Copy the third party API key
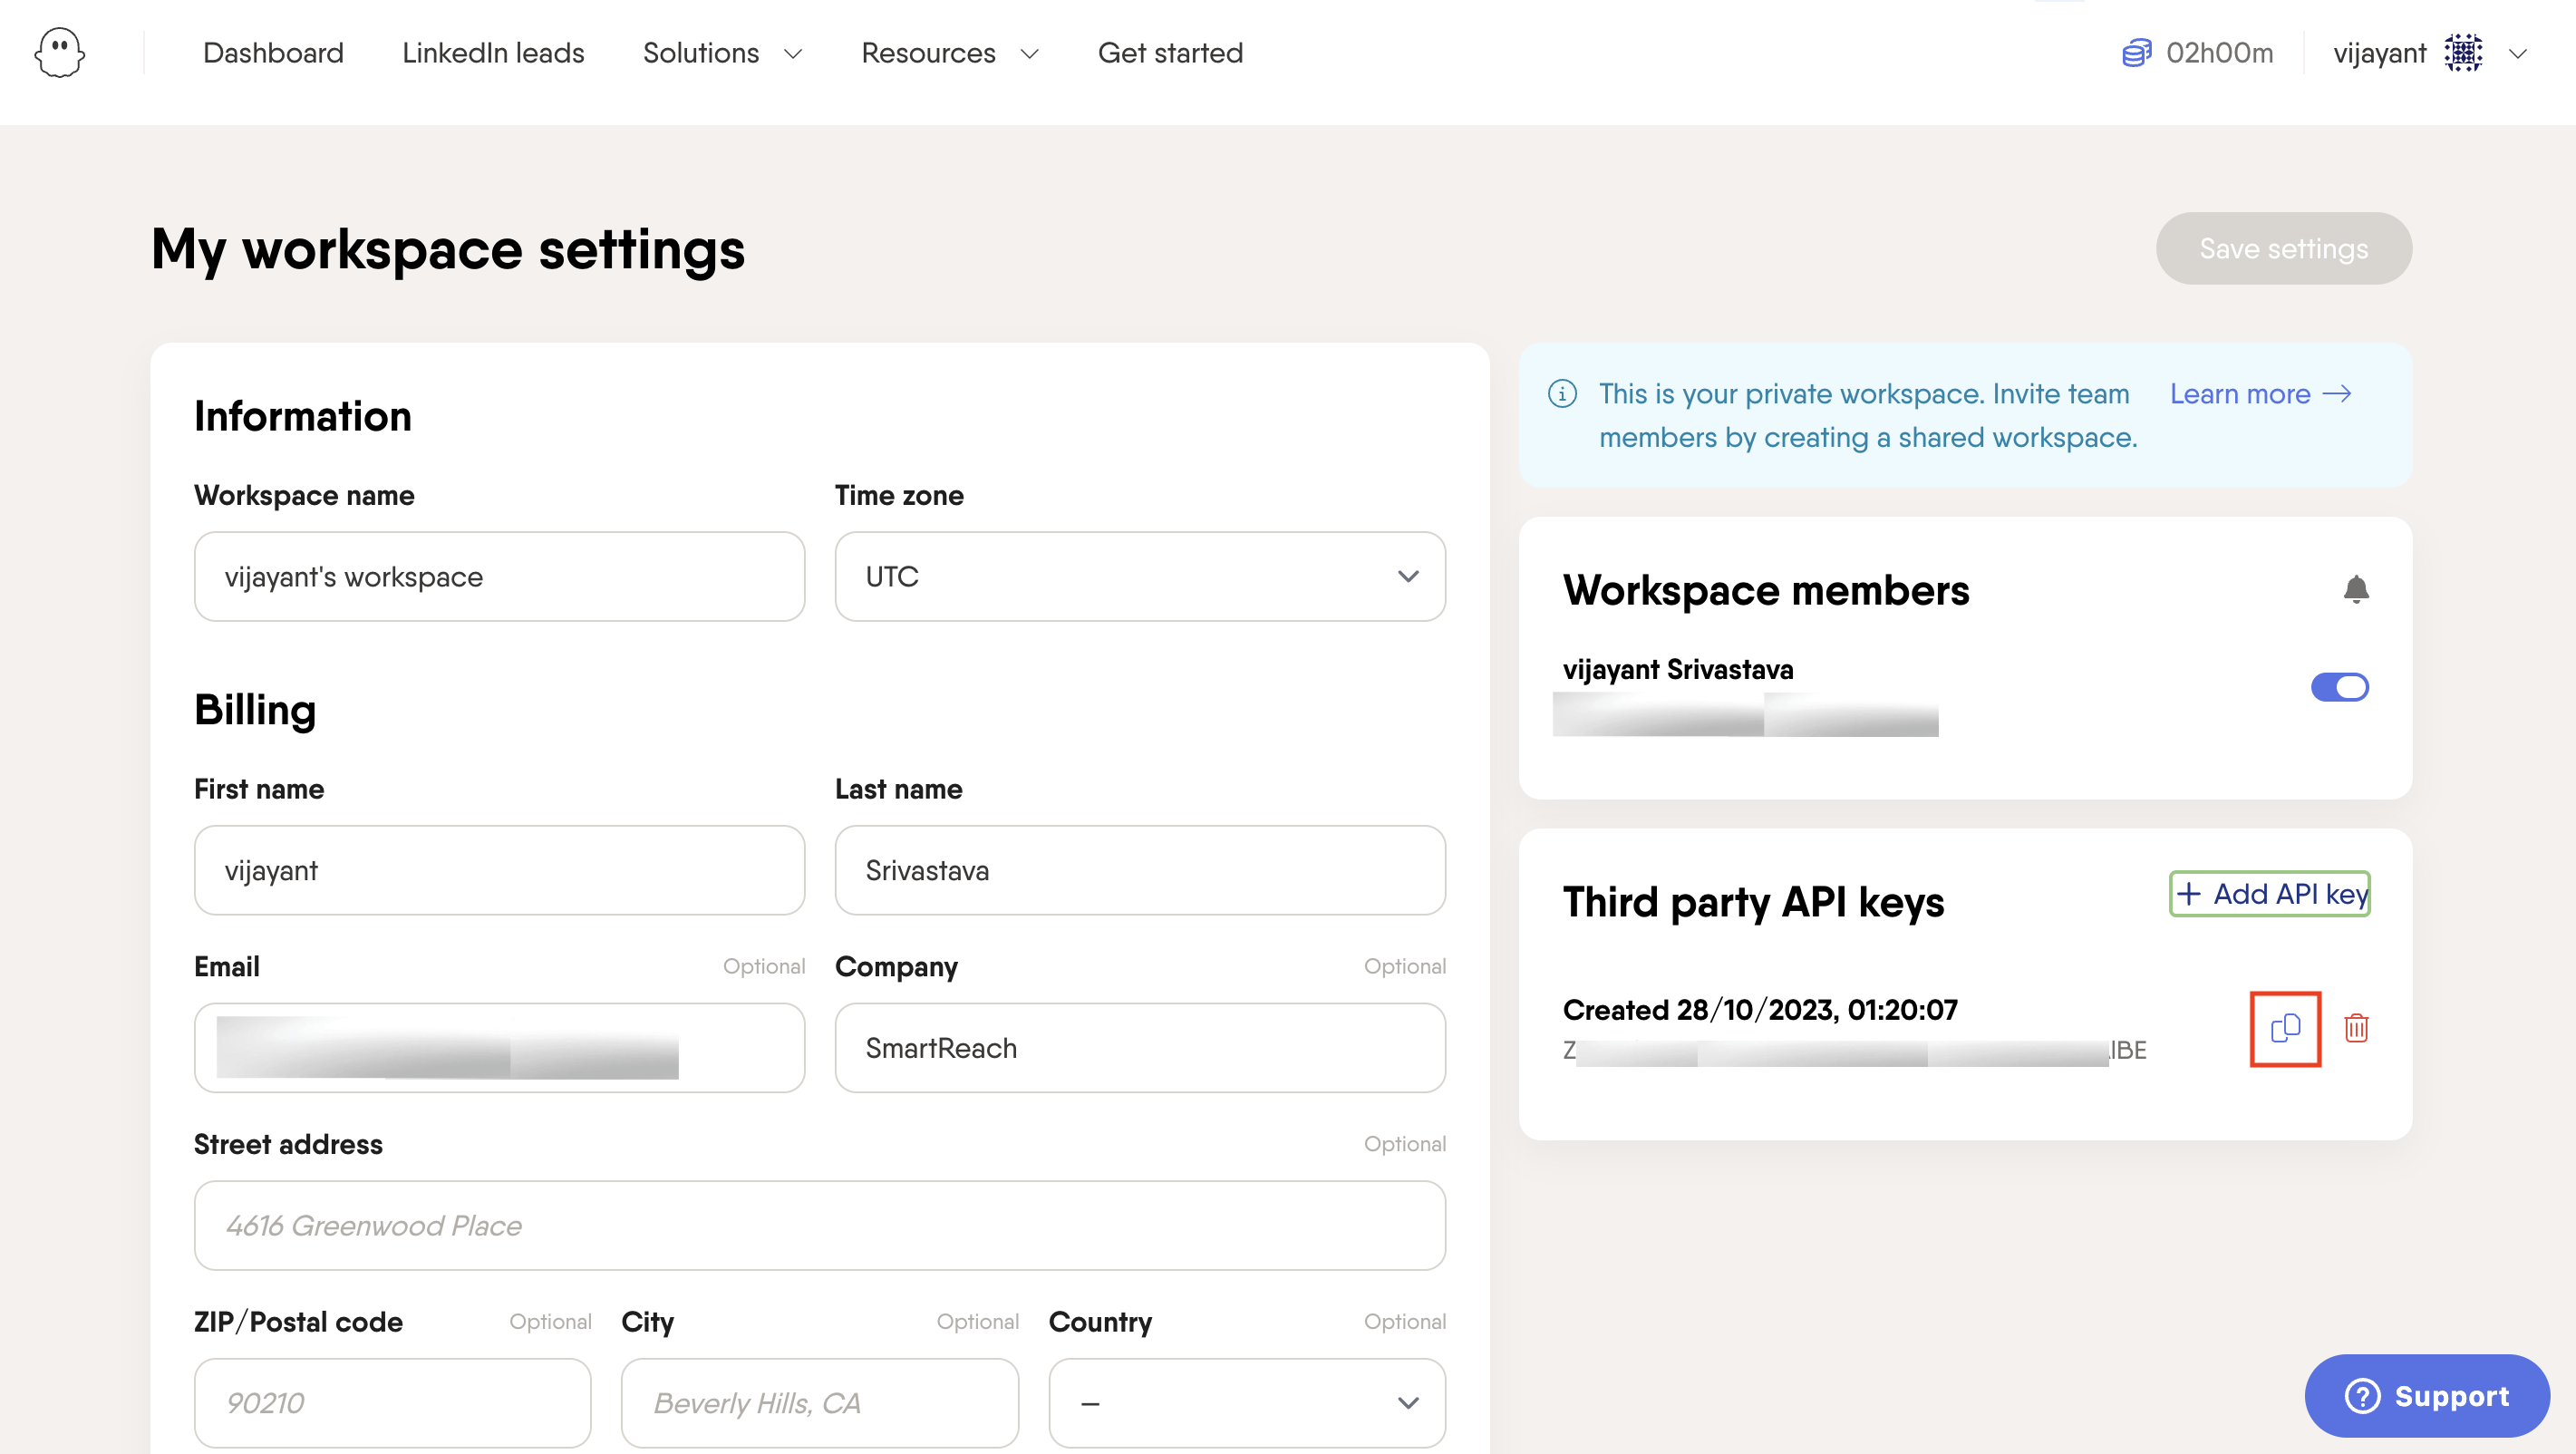 pyautogui.click(x=2285, y=1028)
